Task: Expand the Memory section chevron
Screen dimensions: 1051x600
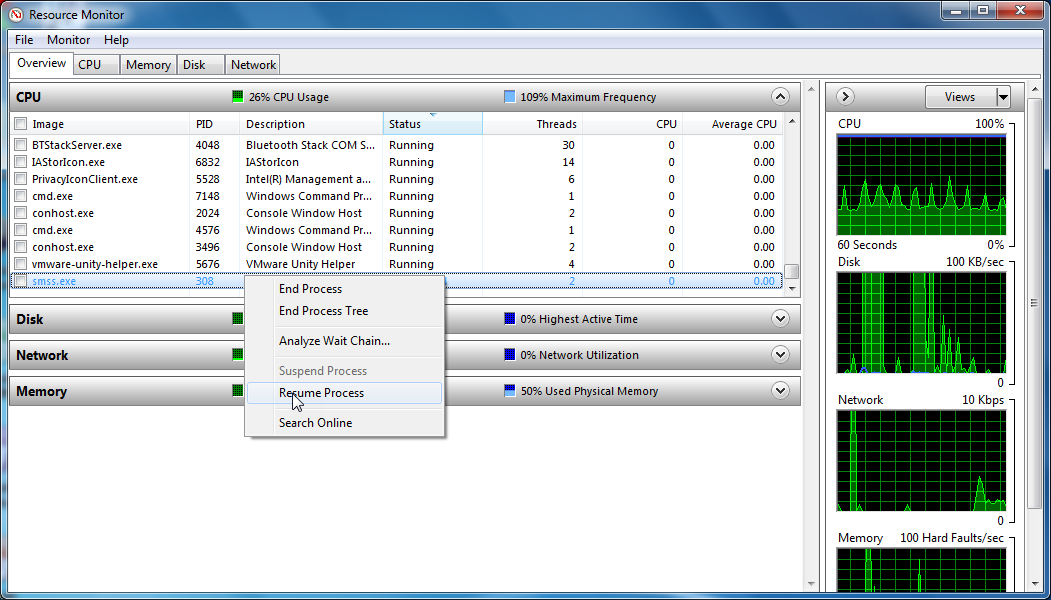Action: [x=780, y=391]
